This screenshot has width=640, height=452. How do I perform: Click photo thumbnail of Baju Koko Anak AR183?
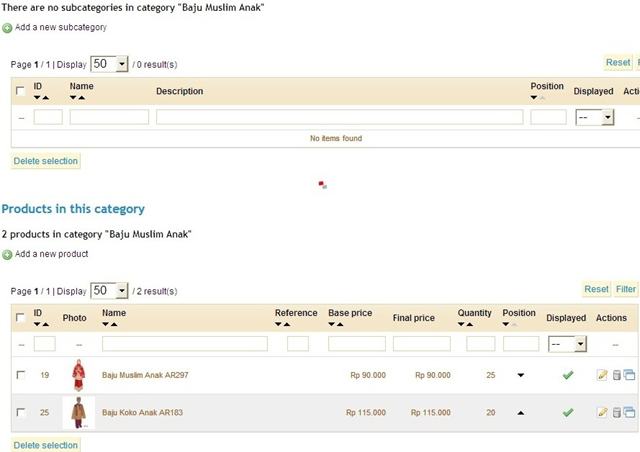point(78,412)
